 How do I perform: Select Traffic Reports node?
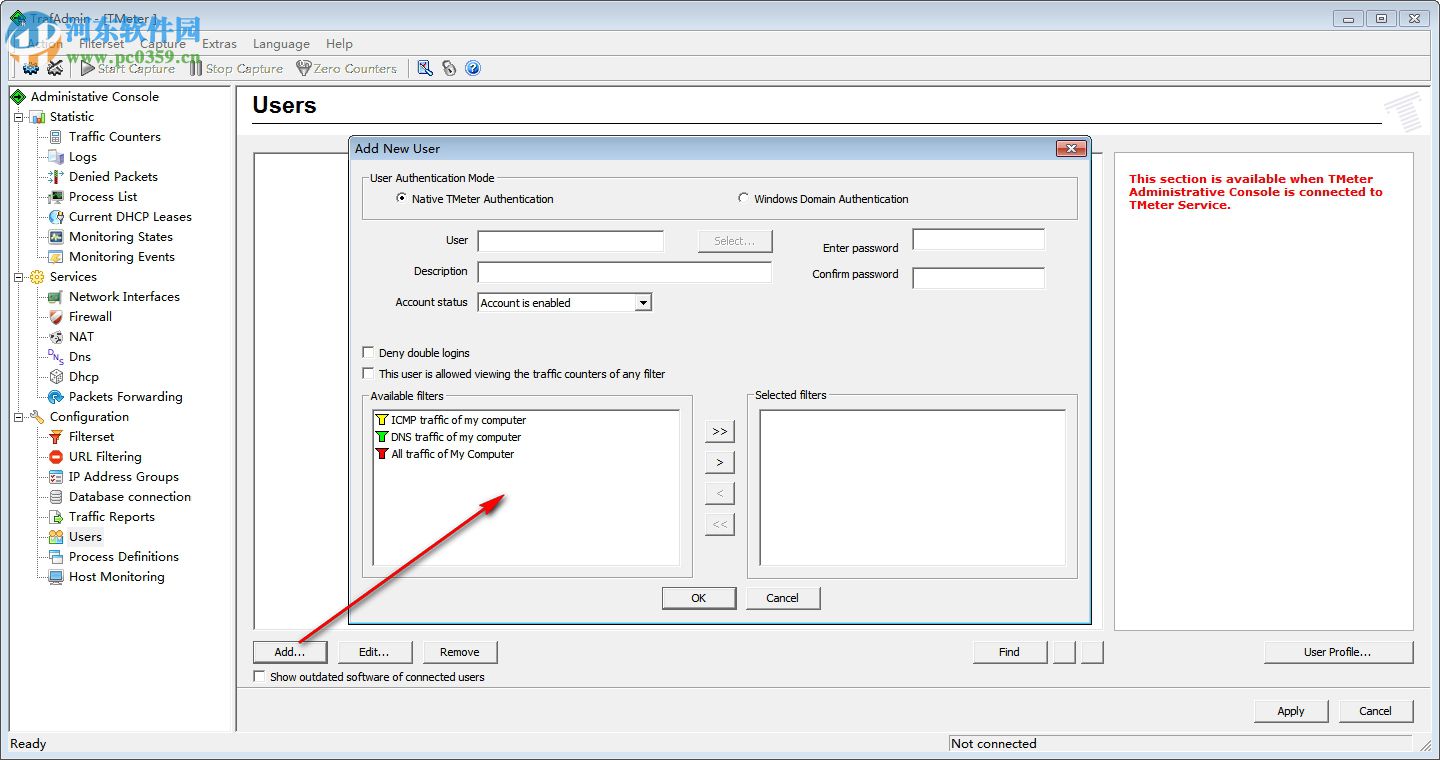pyautogui.click(x=112, y=516)
